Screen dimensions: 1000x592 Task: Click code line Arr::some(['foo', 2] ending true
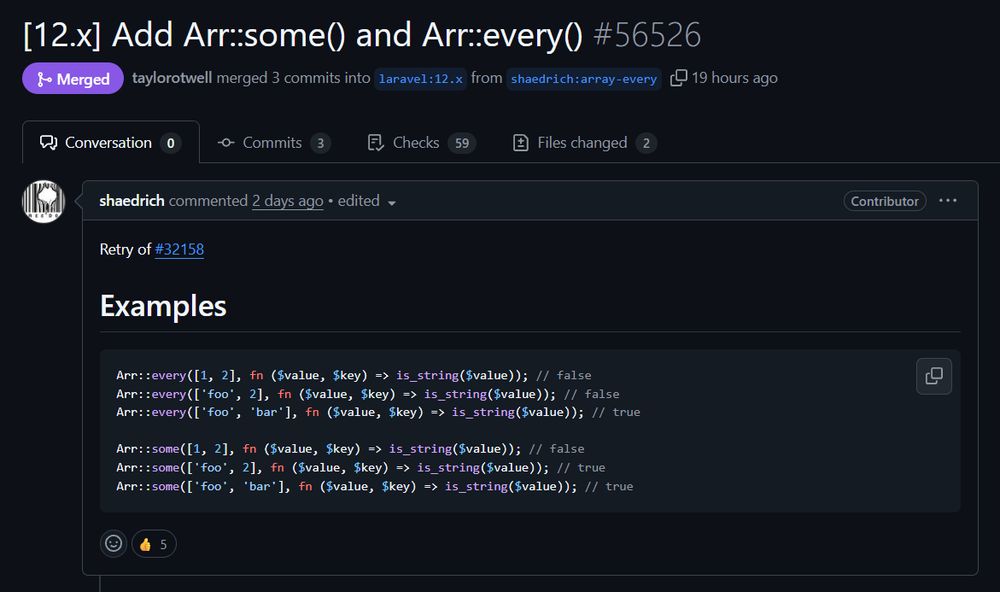click(360, 468)
